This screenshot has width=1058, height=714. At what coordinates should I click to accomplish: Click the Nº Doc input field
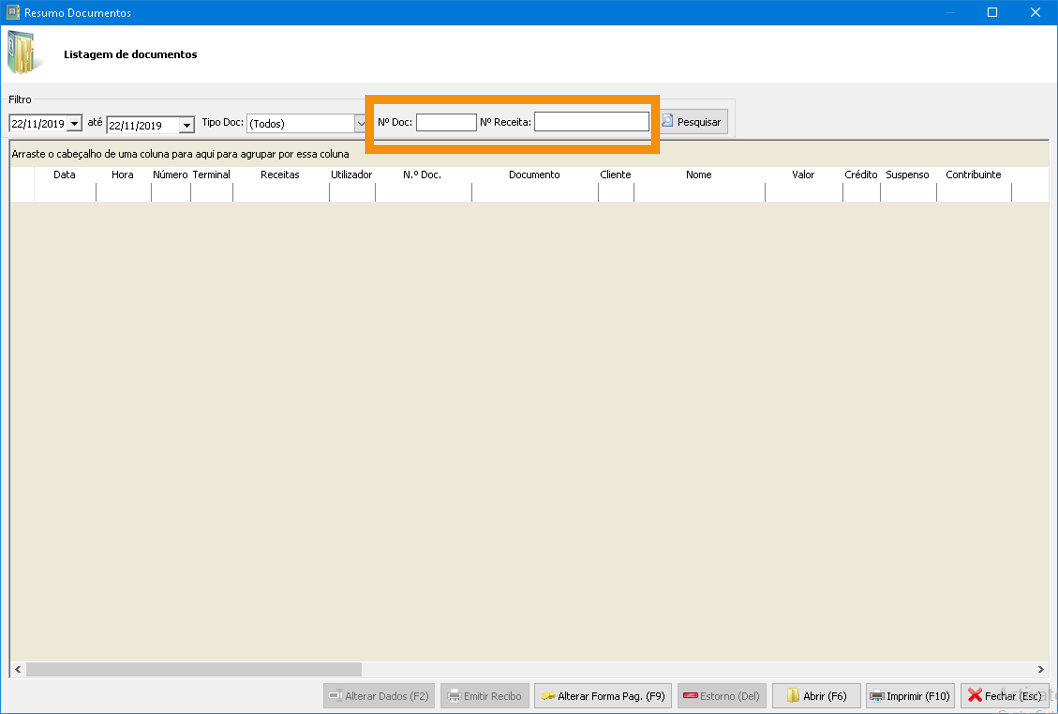click(446, 122)
